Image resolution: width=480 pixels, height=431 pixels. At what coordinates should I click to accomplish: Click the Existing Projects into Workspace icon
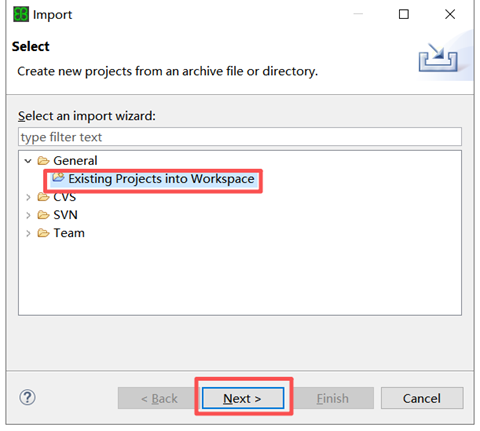[58, 177]
